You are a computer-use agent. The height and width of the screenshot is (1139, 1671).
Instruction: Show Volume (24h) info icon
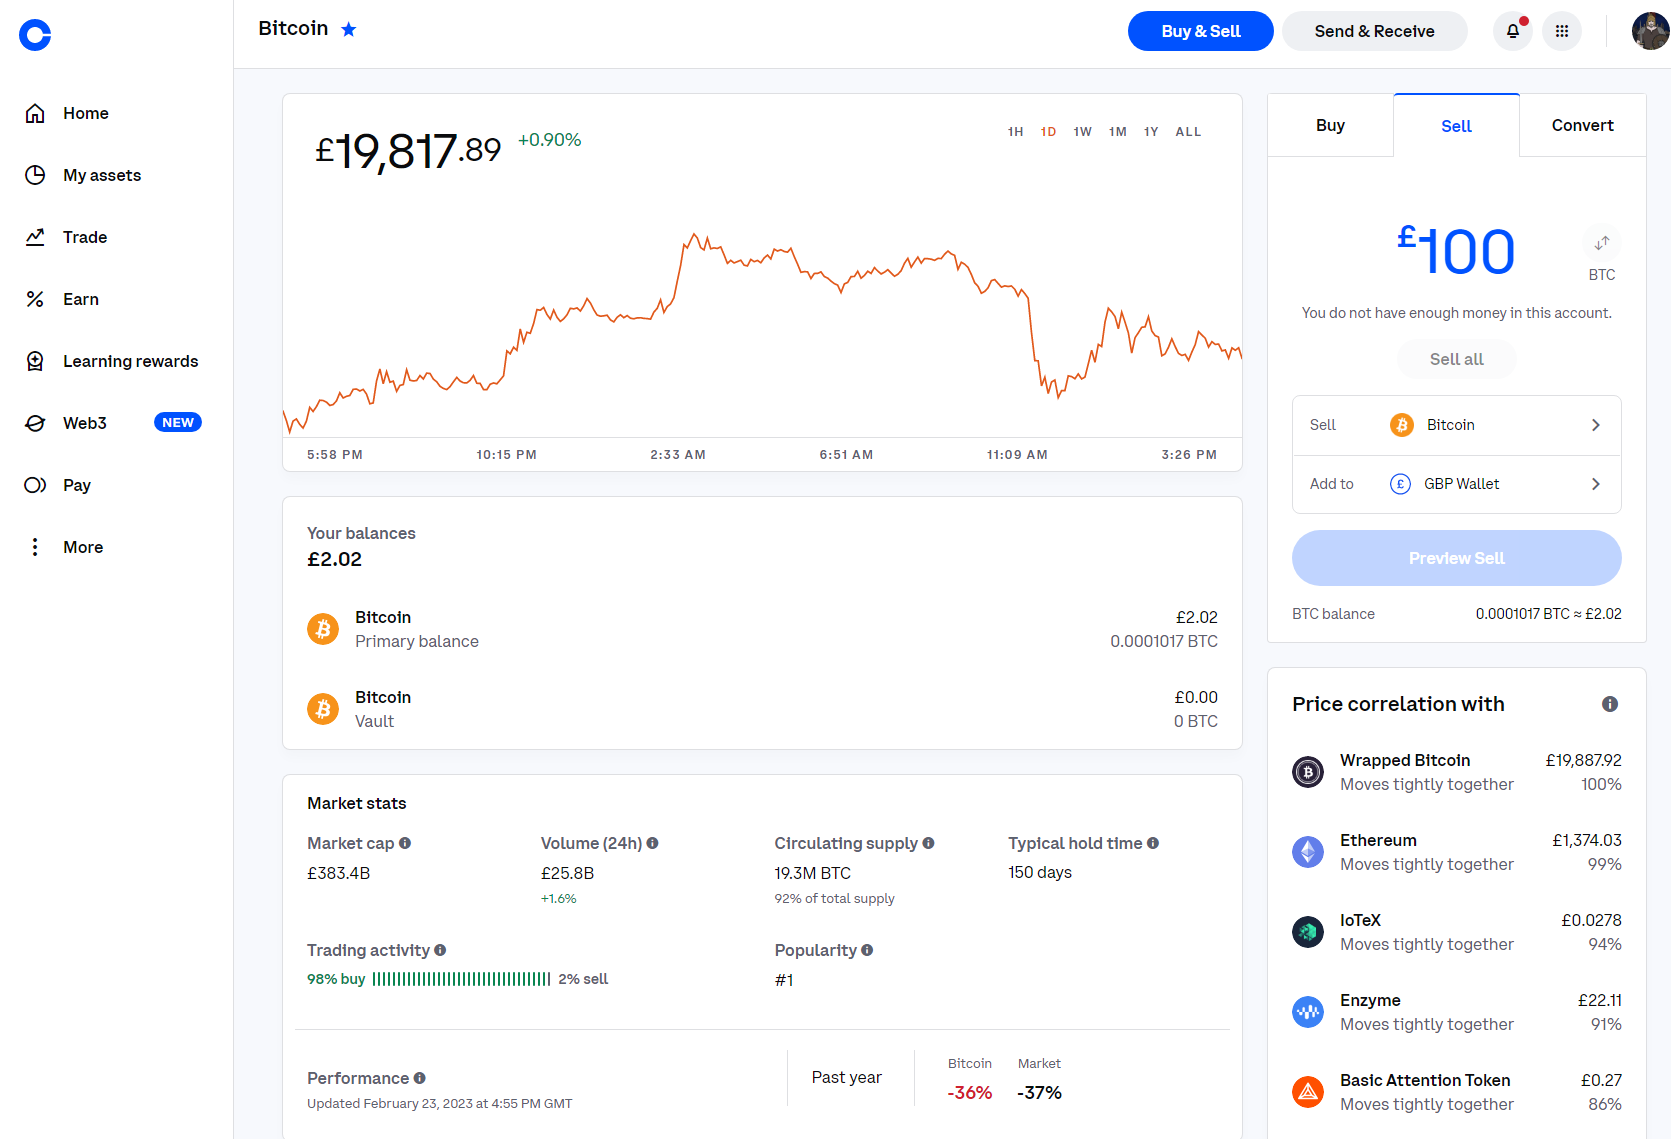click(652, 843)
